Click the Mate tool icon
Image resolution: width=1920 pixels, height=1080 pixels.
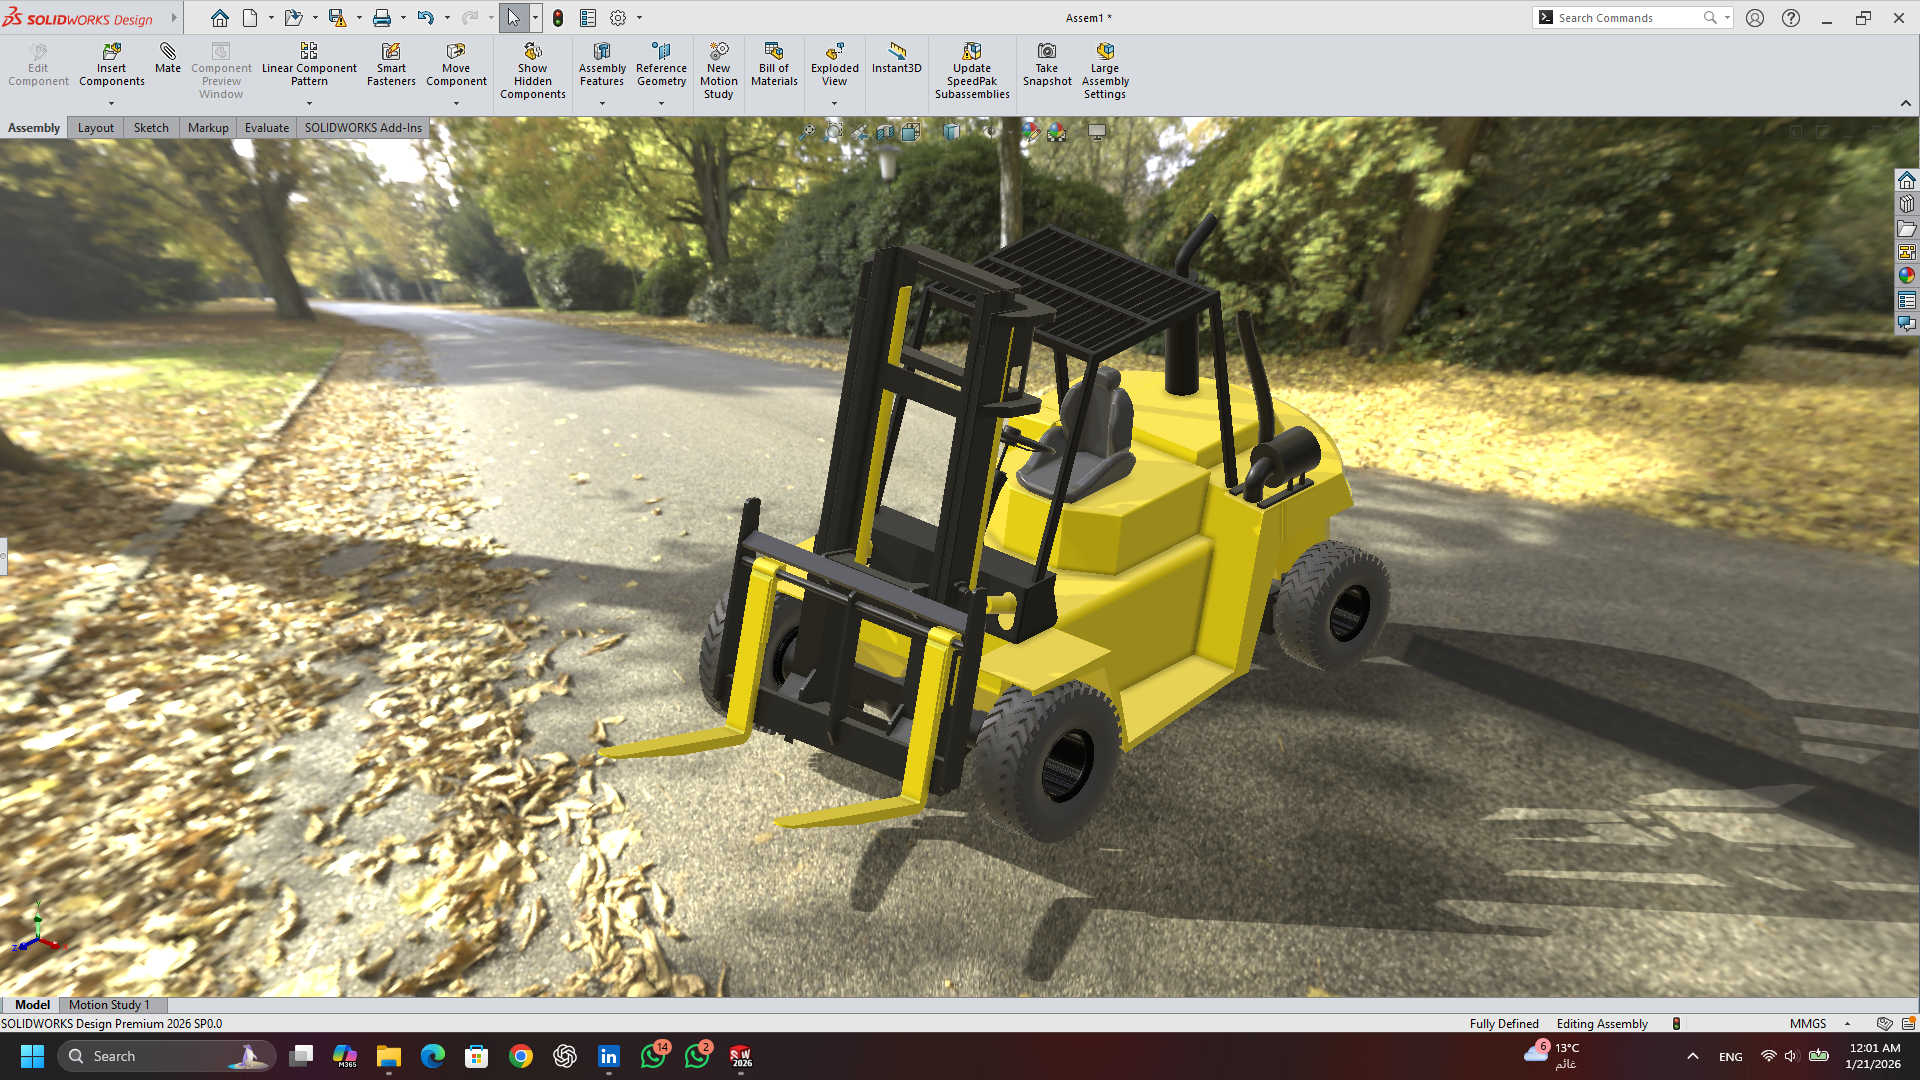click(167, 52)
